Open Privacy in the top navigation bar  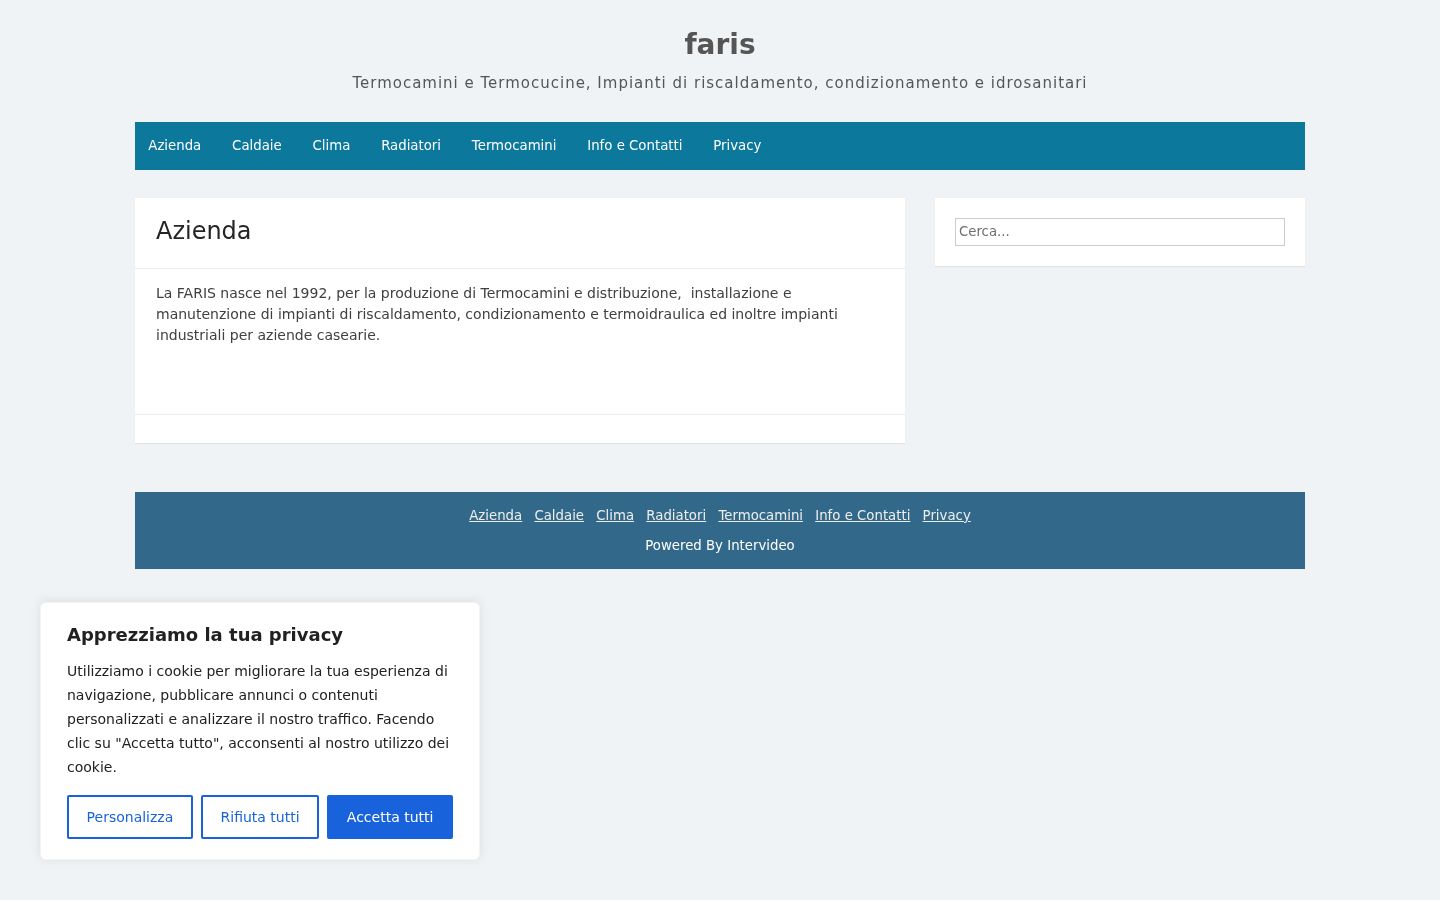click(737, 145)
